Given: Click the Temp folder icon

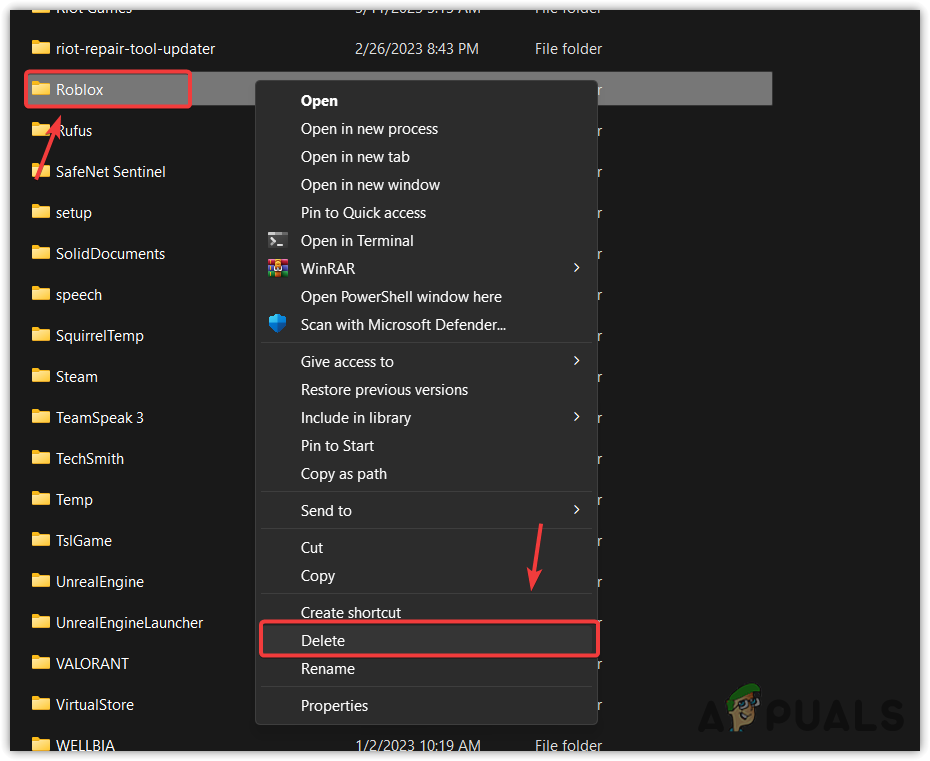Looking at the screenshot, I should (x=40, y=498).
